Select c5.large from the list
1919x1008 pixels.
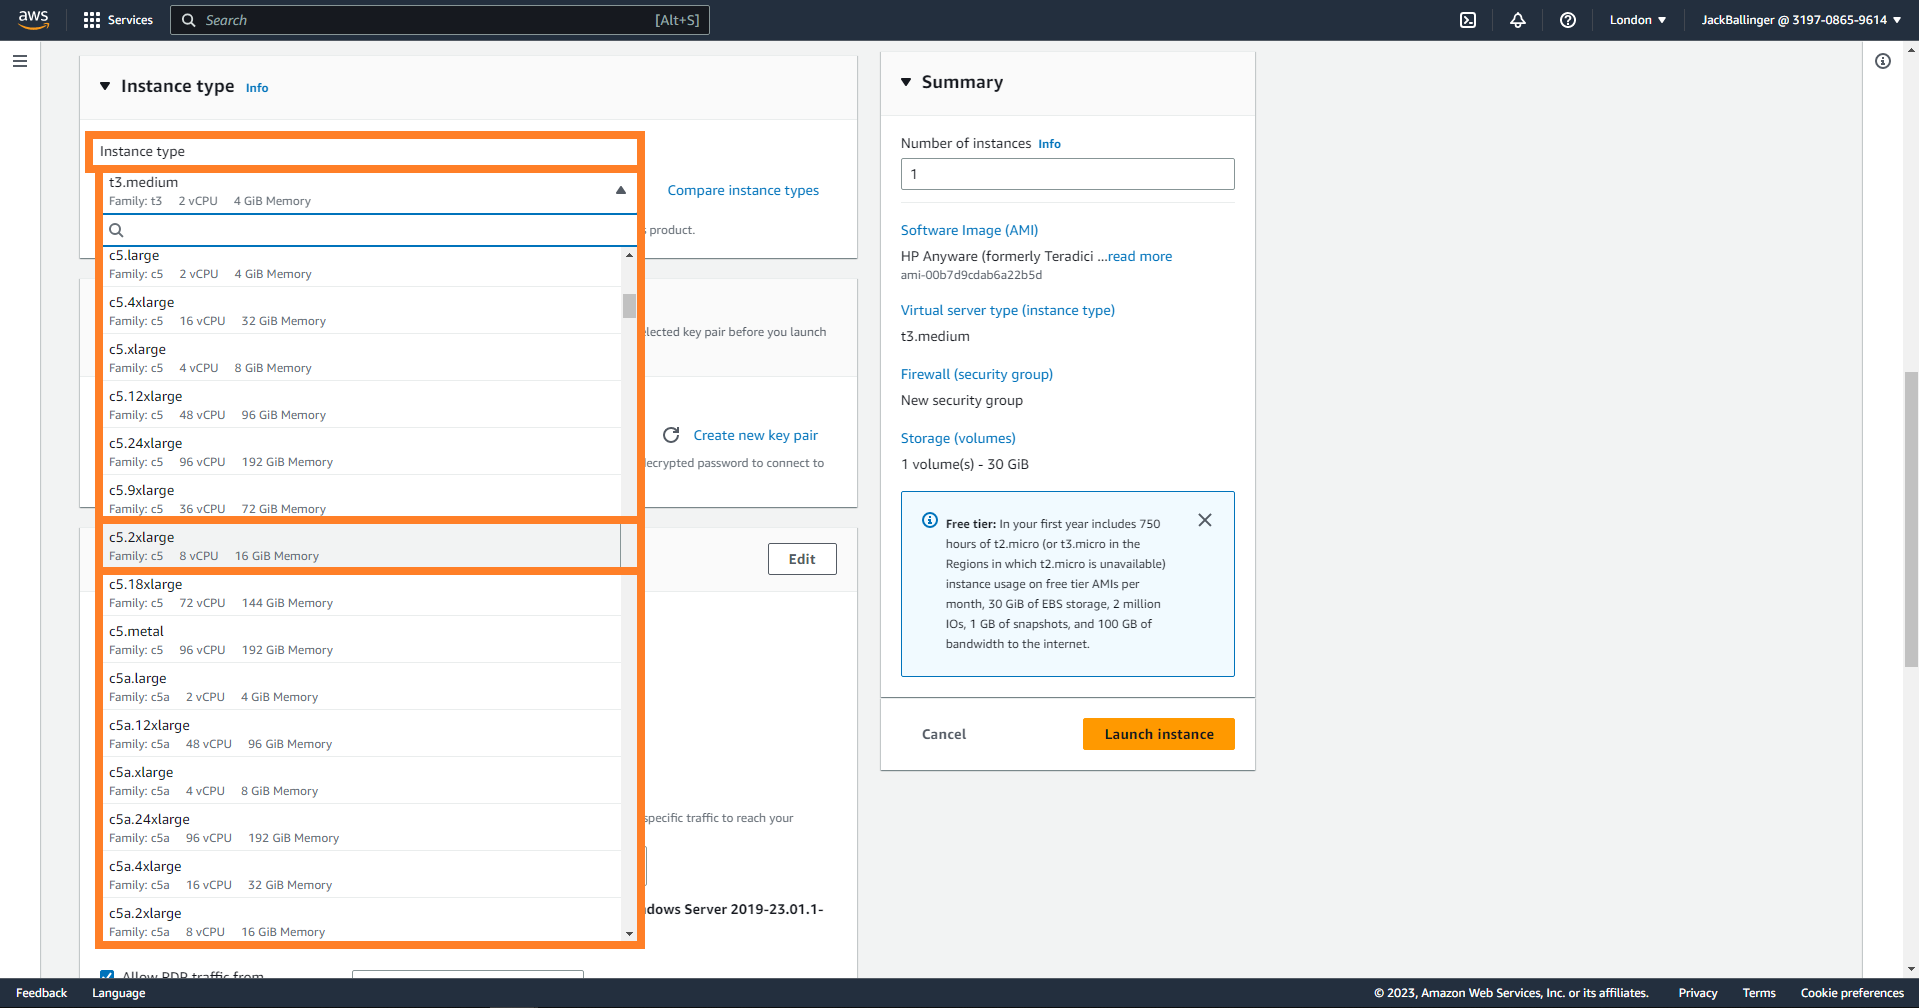(362, 264)
